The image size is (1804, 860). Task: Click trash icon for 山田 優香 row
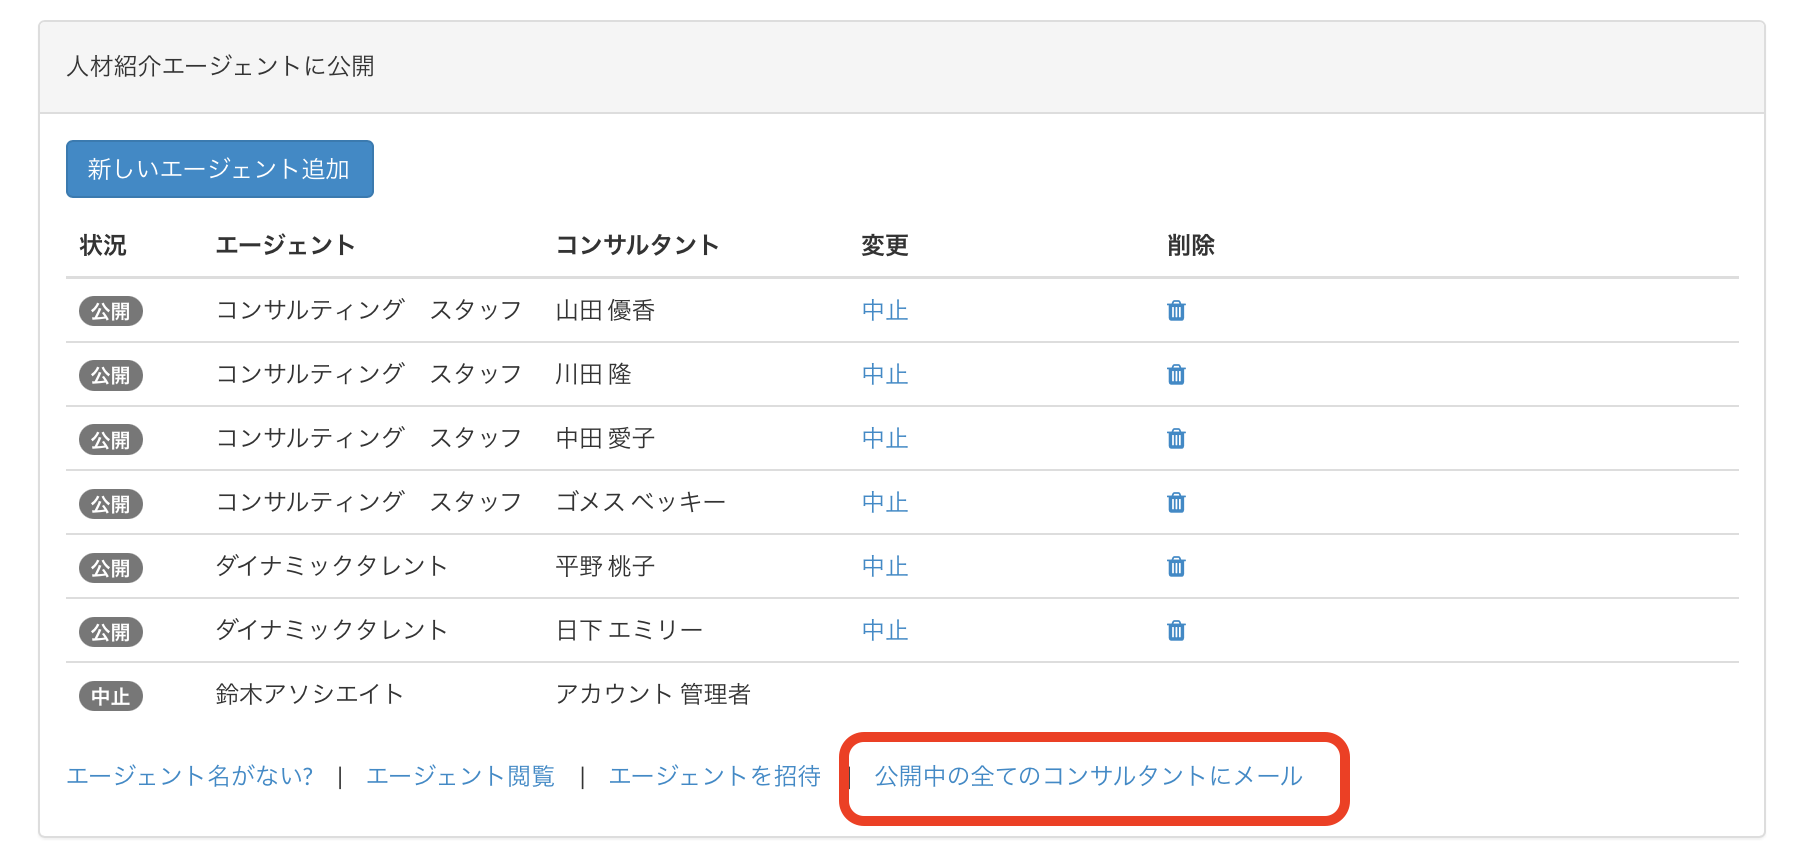[x=1176, y=311]
